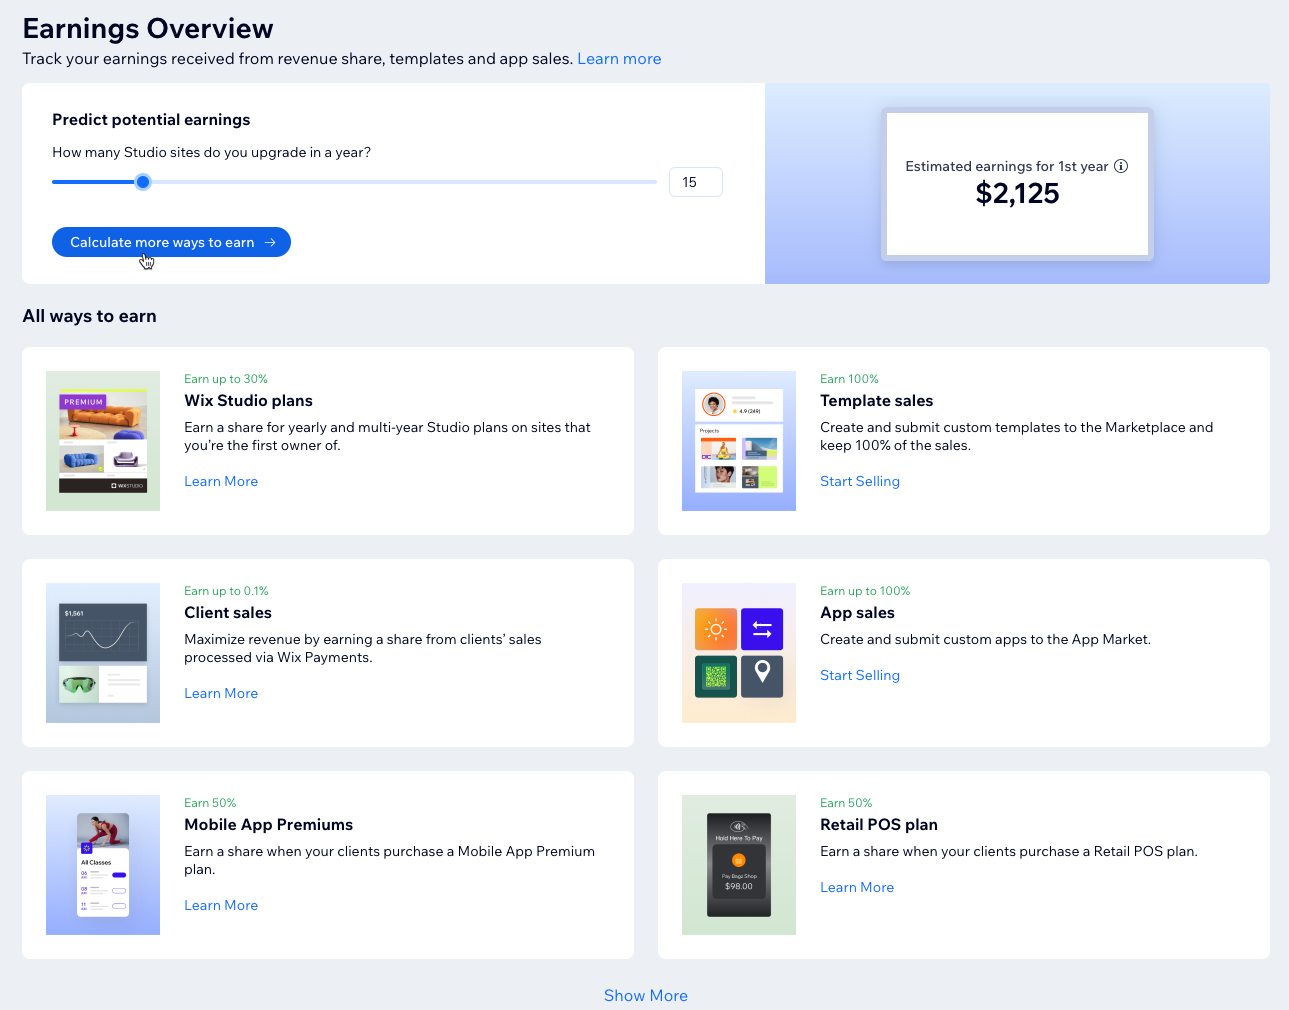Click the App sales heading
Screen dimensions: 1289x1010
point(857,613)
